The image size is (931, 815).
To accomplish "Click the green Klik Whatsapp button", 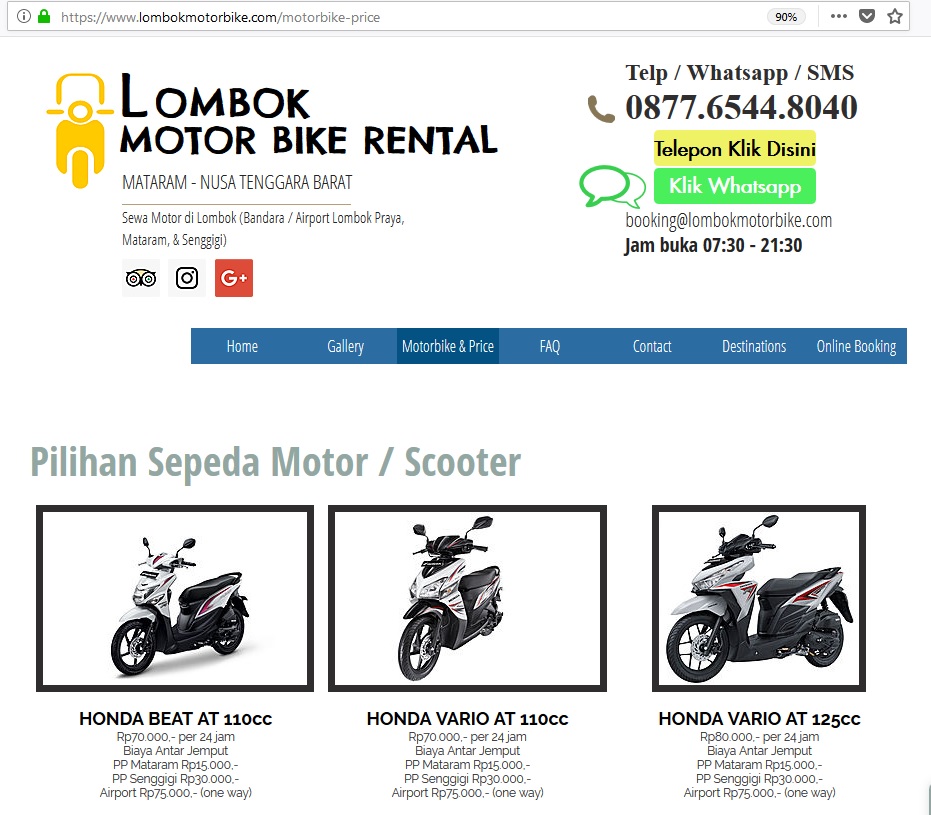I will point(734,186).
